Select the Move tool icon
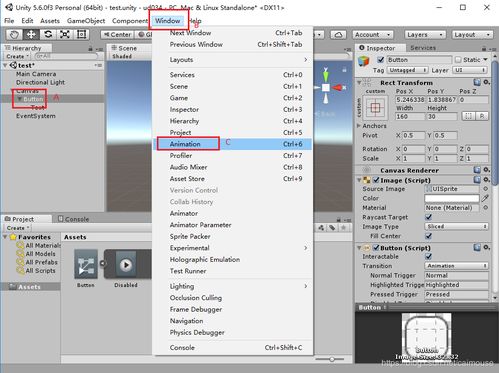Screen dimensions: 499x373 tap(31, 34)
